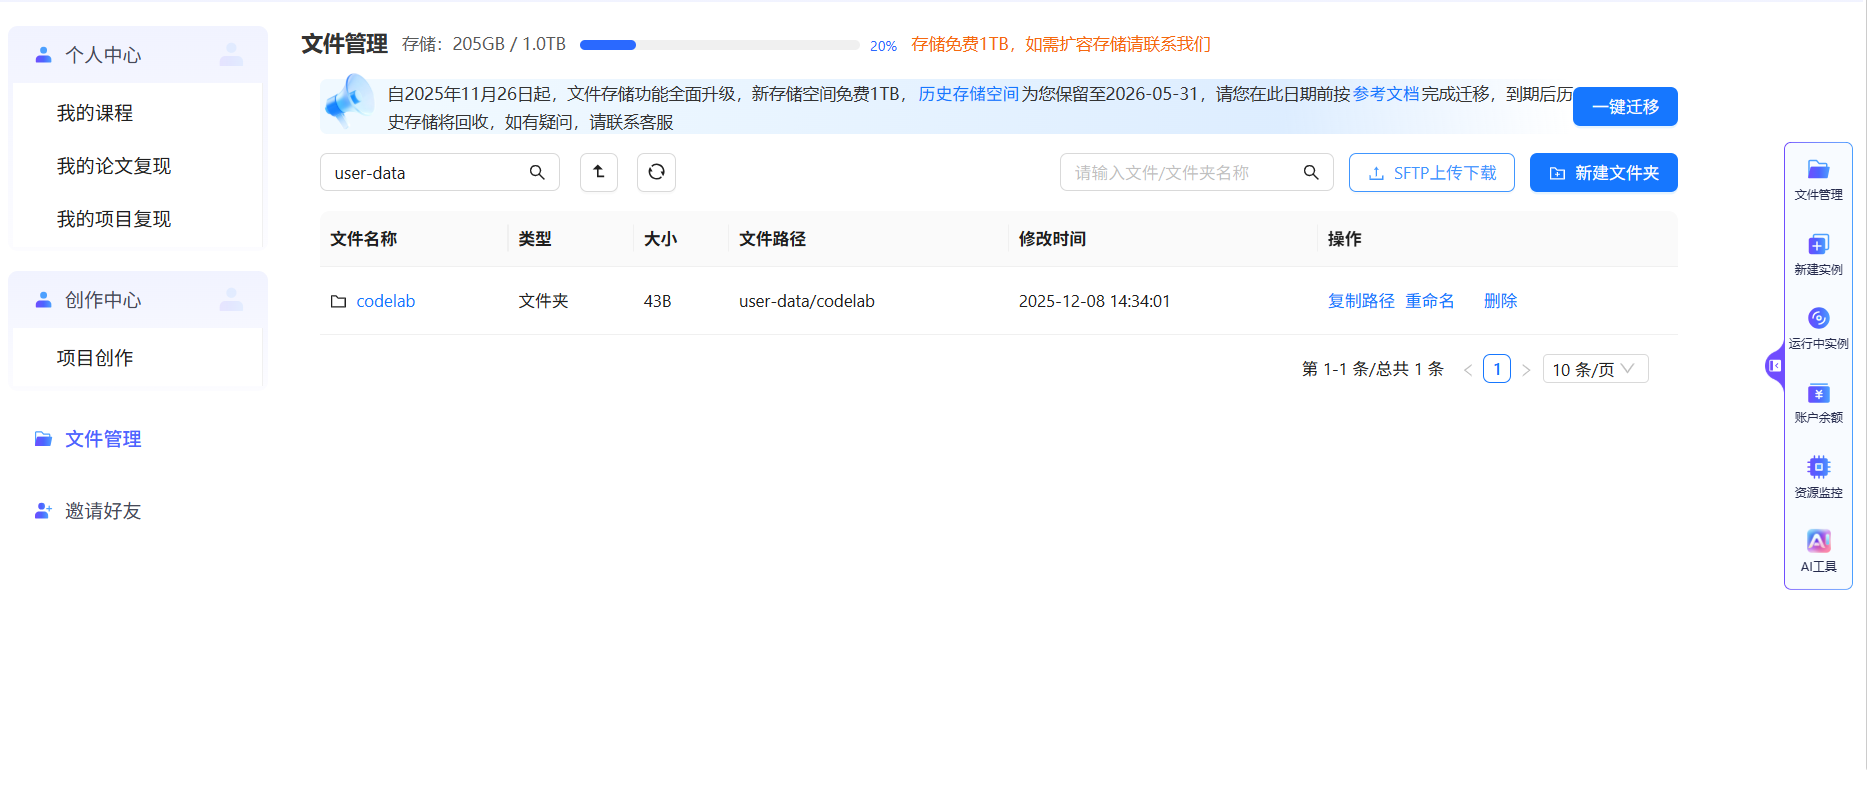This screenshot has height=794, width=1867.
Task: Collapse the right dock with the purple handle
Action: click(x=1774, y=366)
